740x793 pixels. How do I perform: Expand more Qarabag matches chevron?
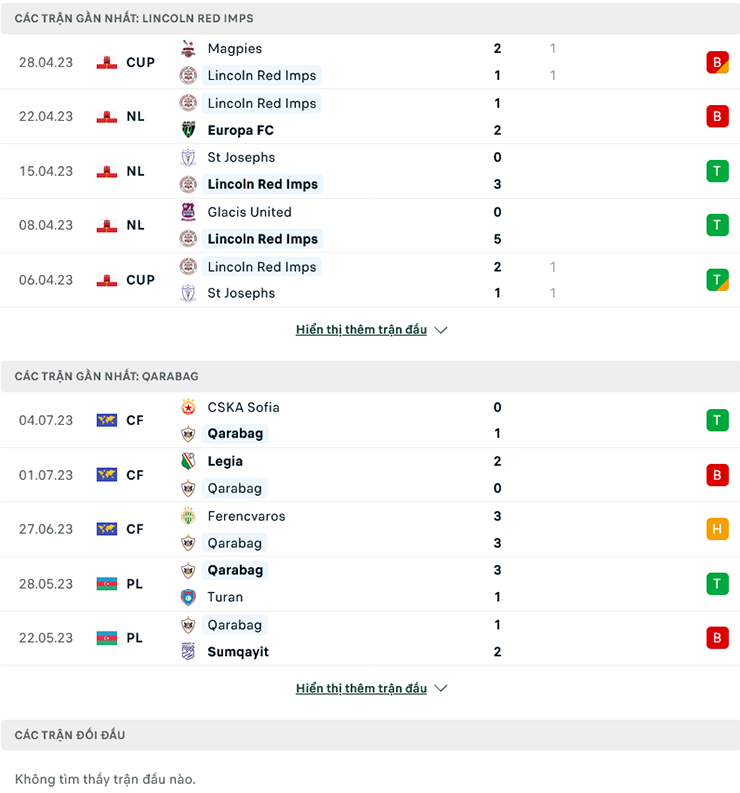coord(441,689)
